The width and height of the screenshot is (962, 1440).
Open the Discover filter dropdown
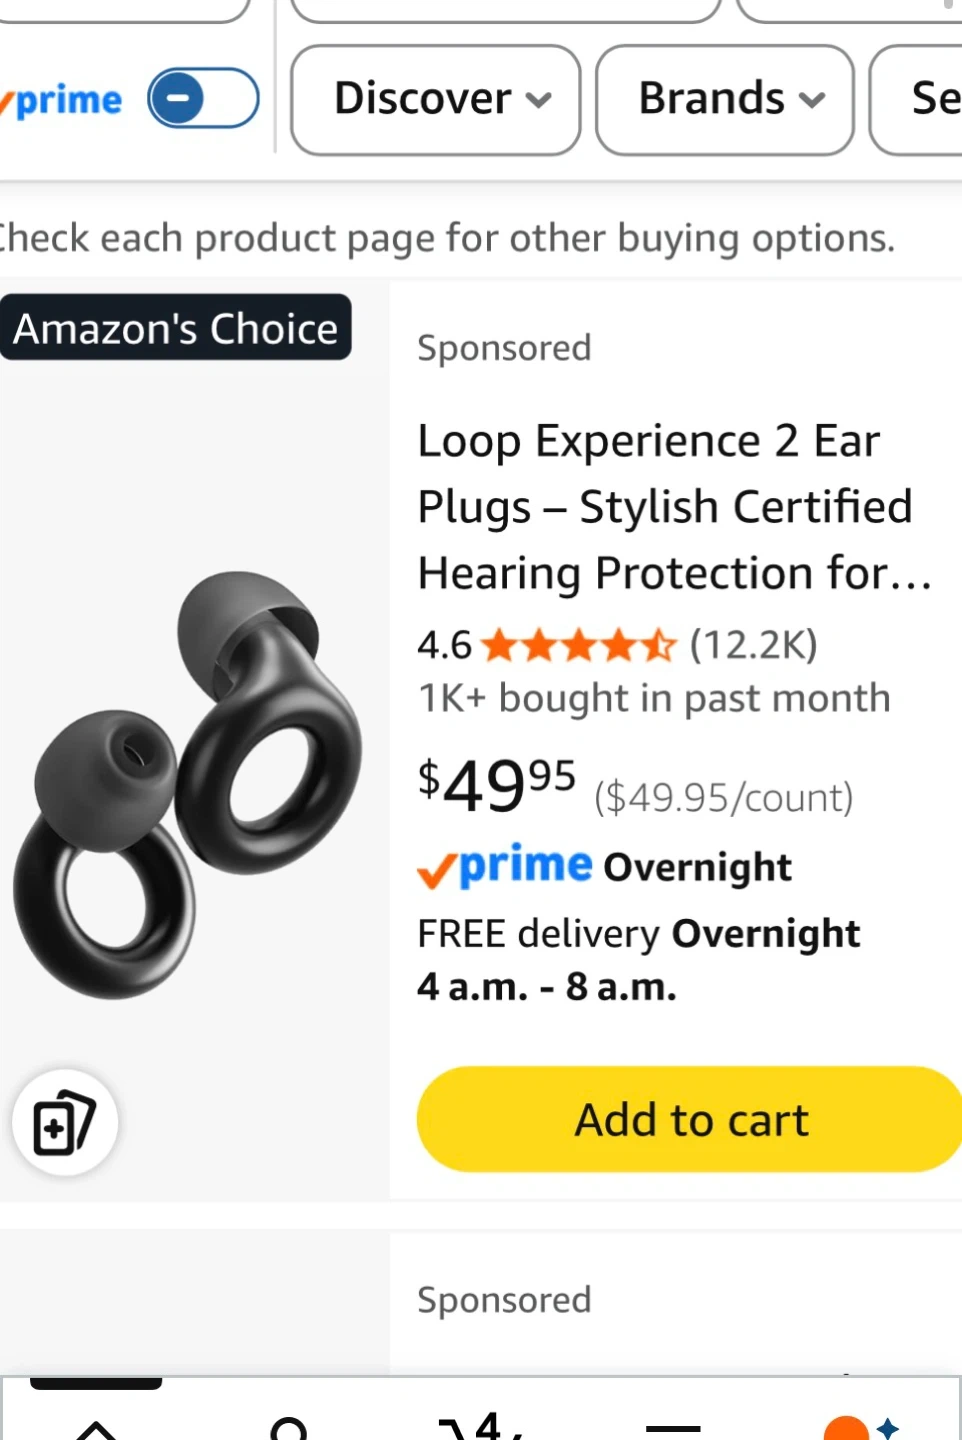[x=436, y=99]
